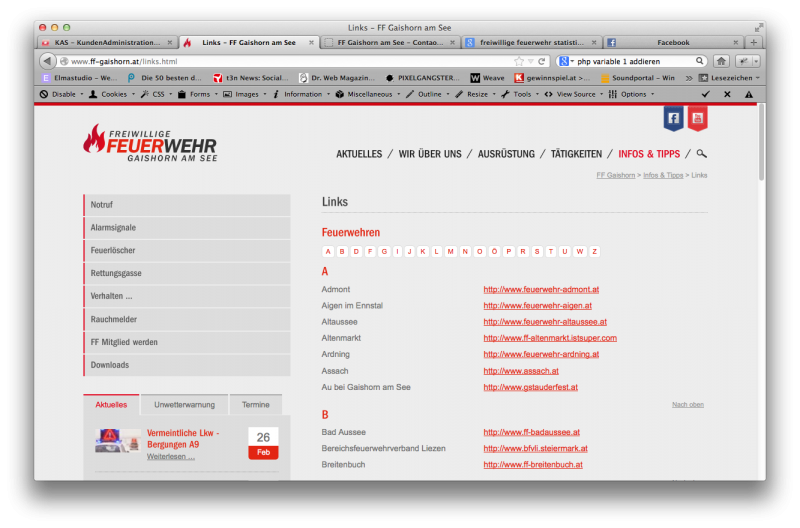Open the Cookies developer menu
Image resolution: width=800 pixels, height=528 pixels.
[112, 94]
